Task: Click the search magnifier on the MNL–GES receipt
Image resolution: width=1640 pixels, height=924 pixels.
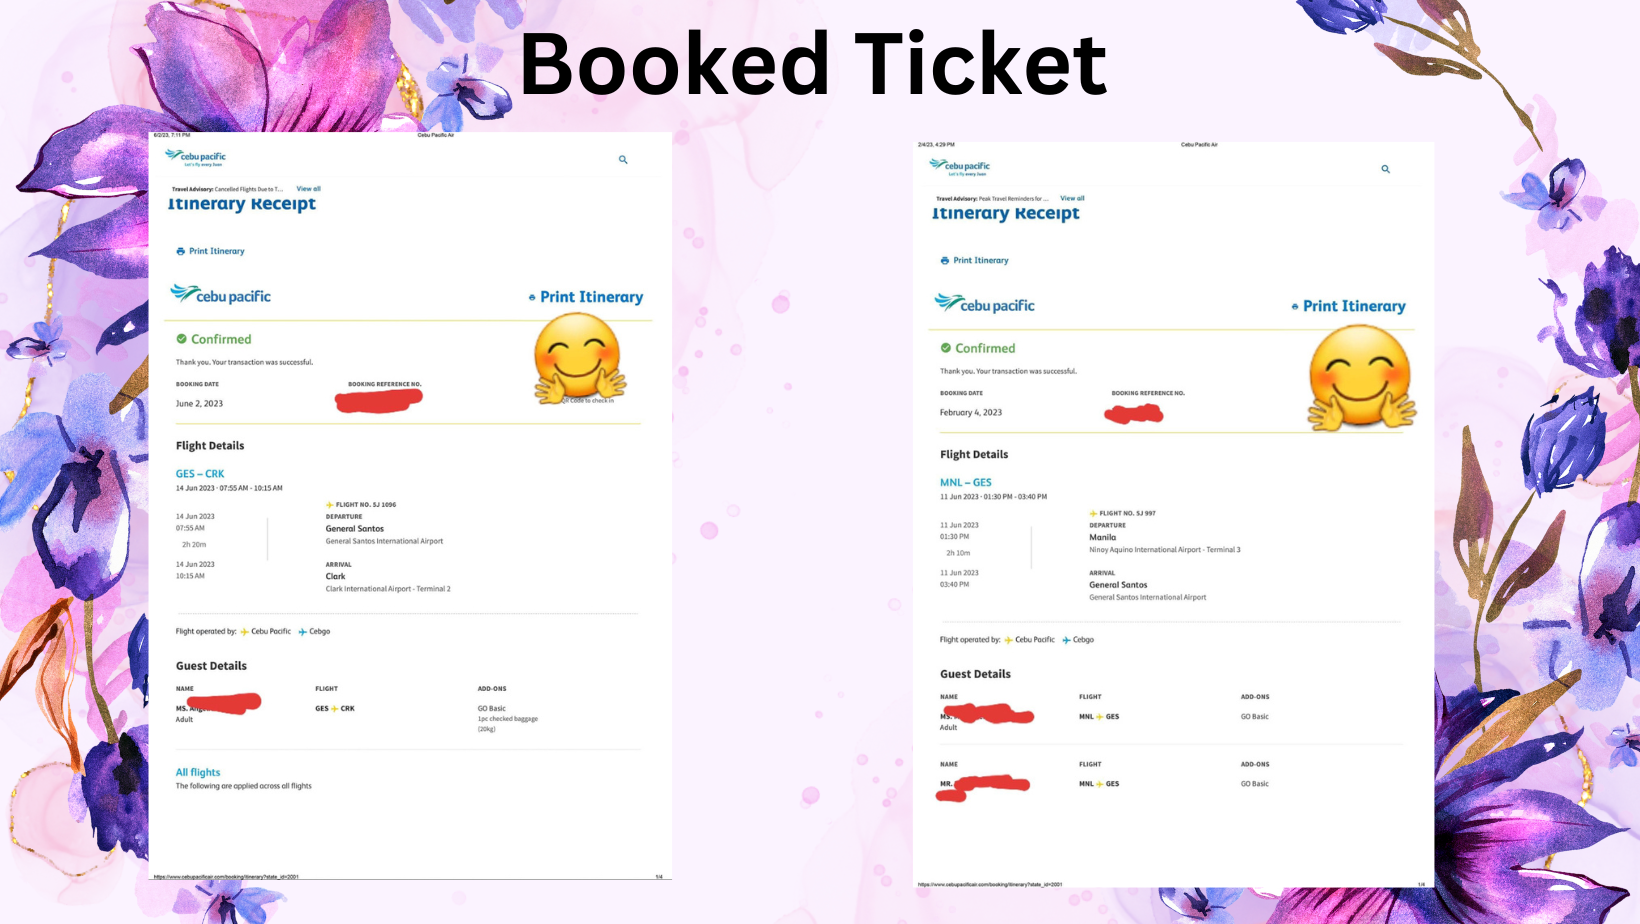Action: click(x=1385, y=169)
